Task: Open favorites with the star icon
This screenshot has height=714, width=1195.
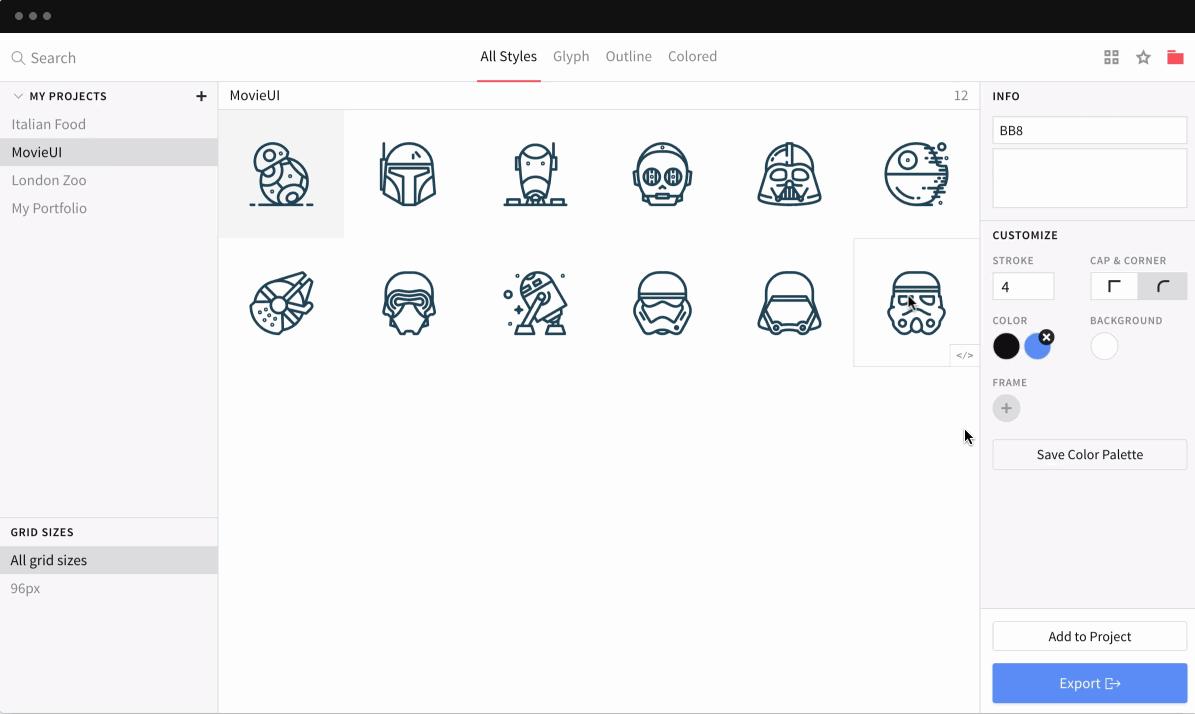Action: pyautogui.click(x=1143, y=57)
